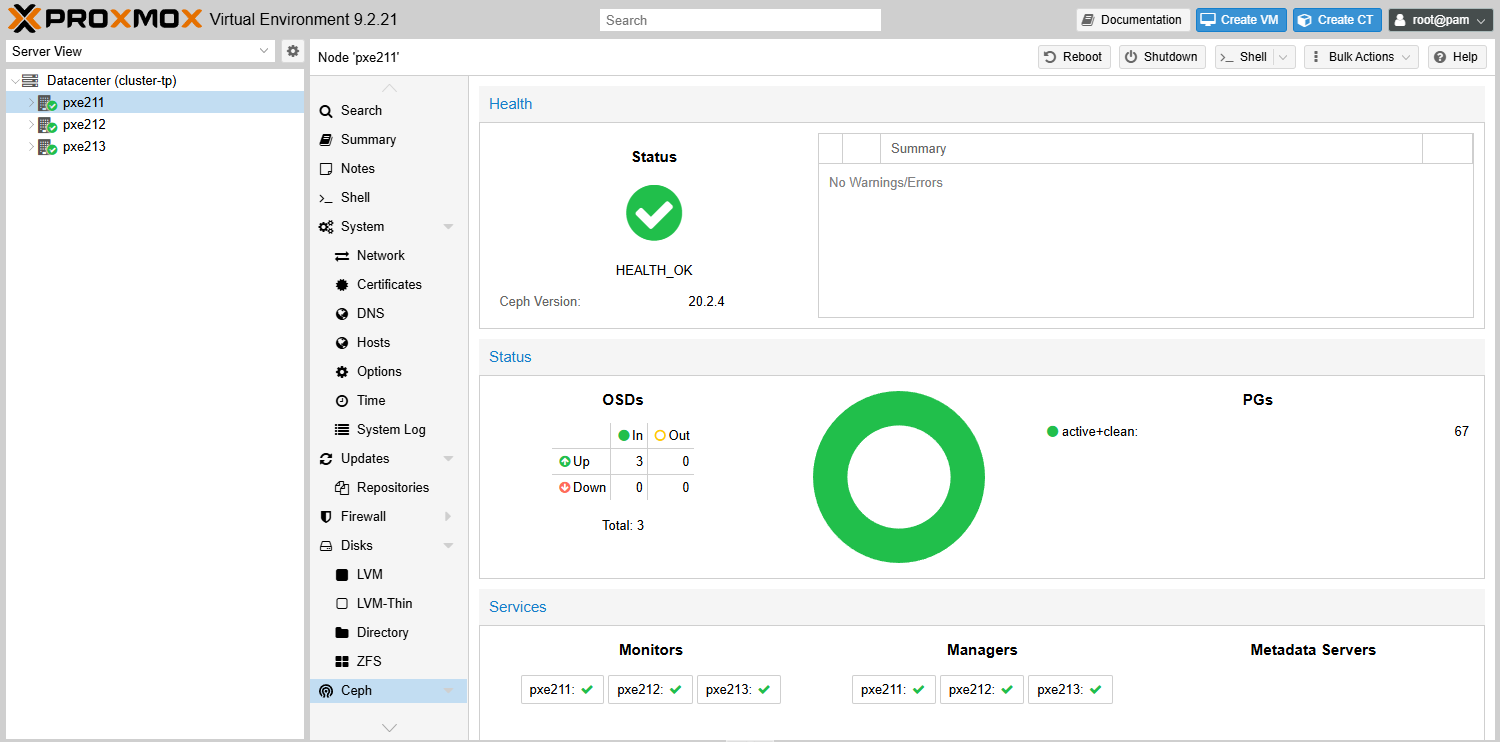Viewport: 1500px width, 742px height.
Task: Click the pxe212 node server icon
Action: (x=47, y=125)
